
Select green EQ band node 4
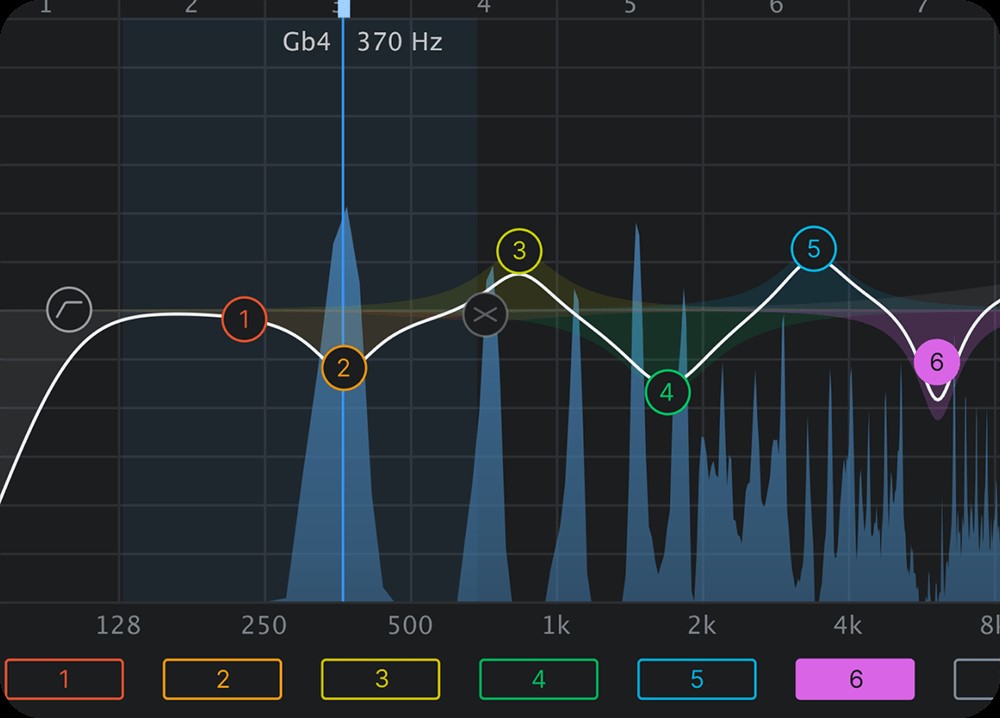(667, 392)
